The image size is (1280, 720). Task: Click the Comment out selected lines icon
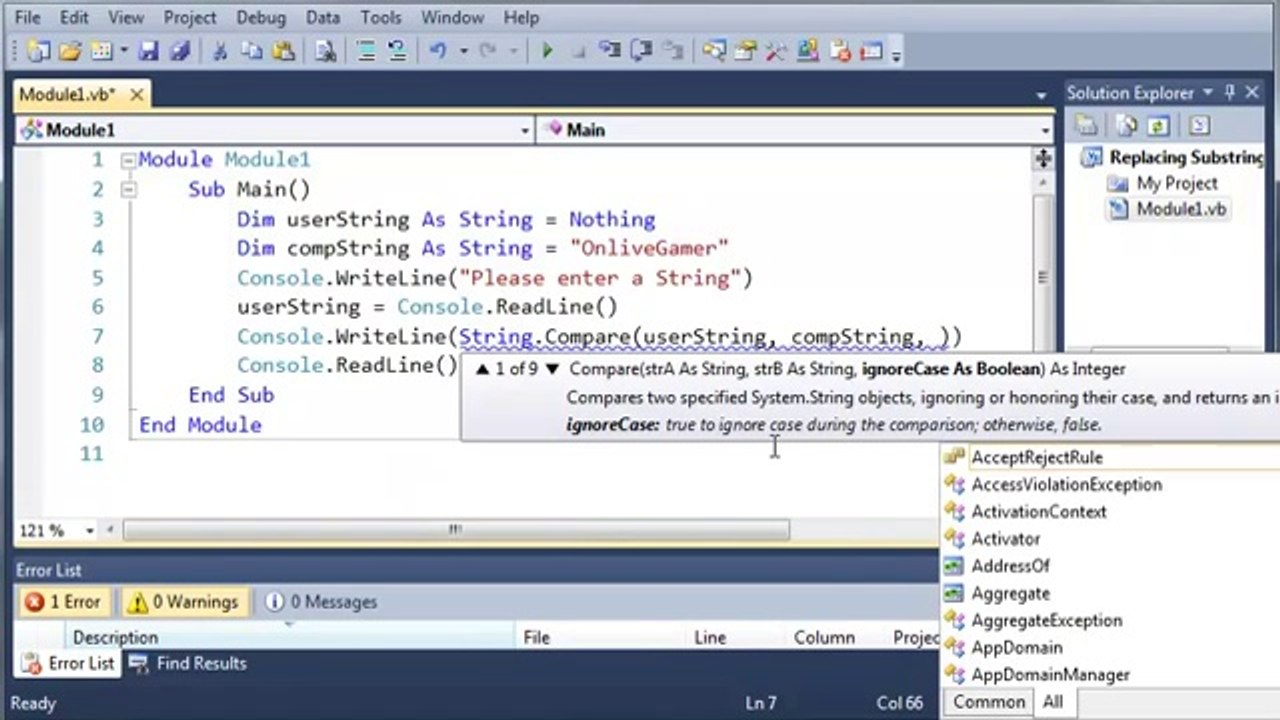tap(367, 51)
